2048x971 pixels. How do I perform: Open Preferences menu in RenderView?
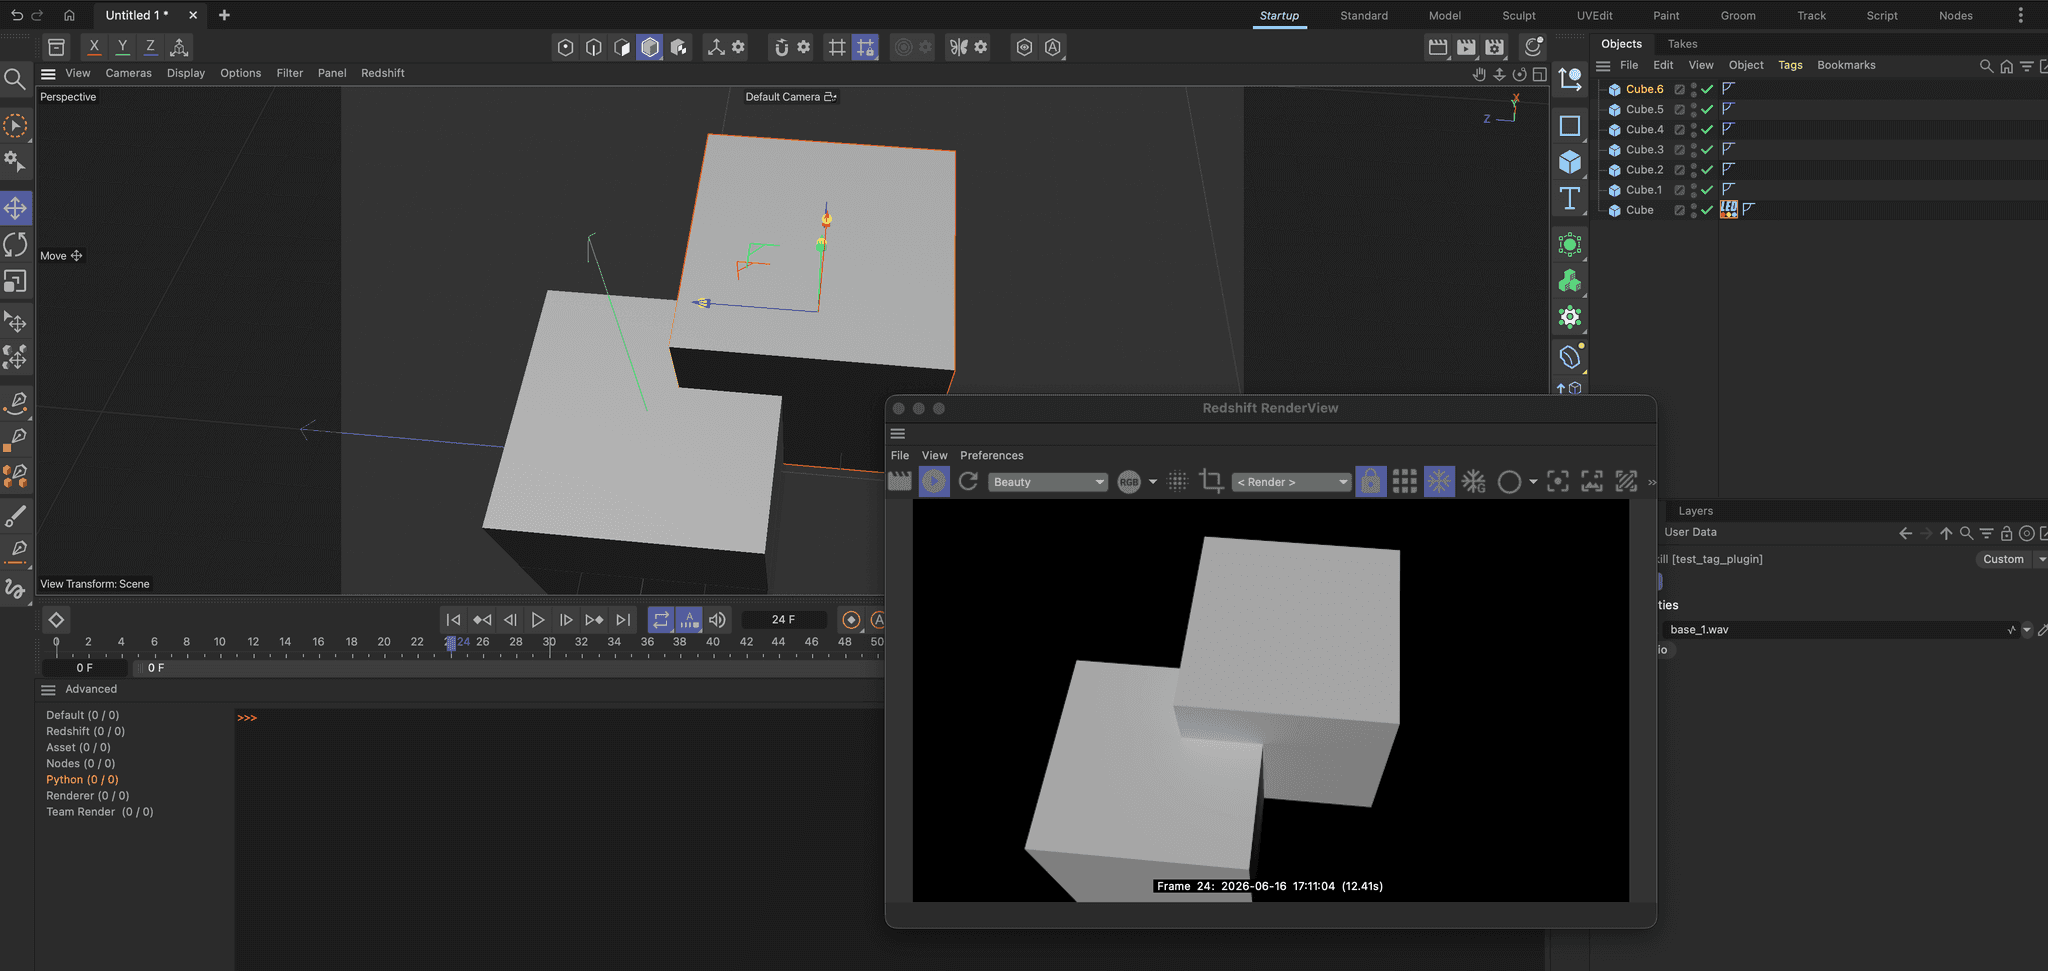[991, 455]
